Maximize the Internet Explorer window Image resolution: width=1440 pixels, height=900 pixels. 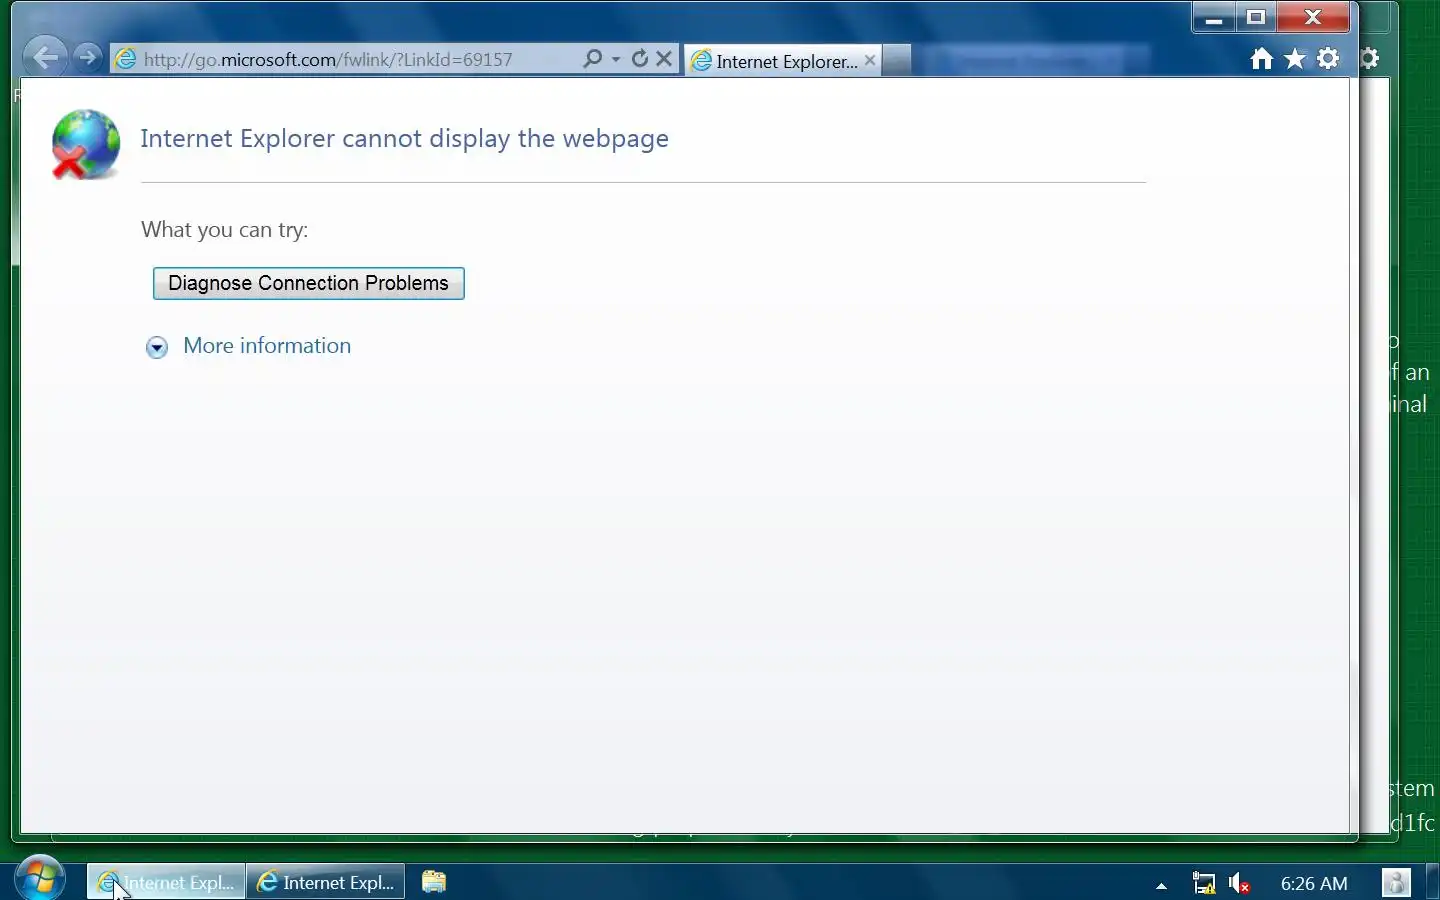coord(1256,18)
